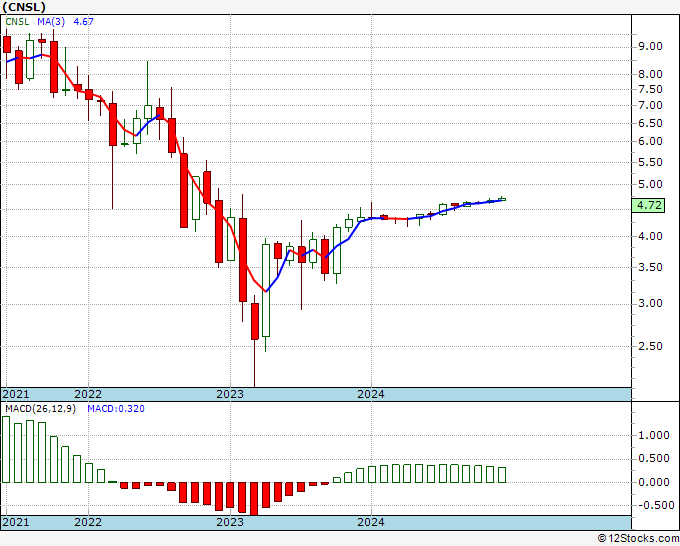Click the 9.00 price axis label
The width and height of the screenshot is (680, 546).
(x=650, y=46)
